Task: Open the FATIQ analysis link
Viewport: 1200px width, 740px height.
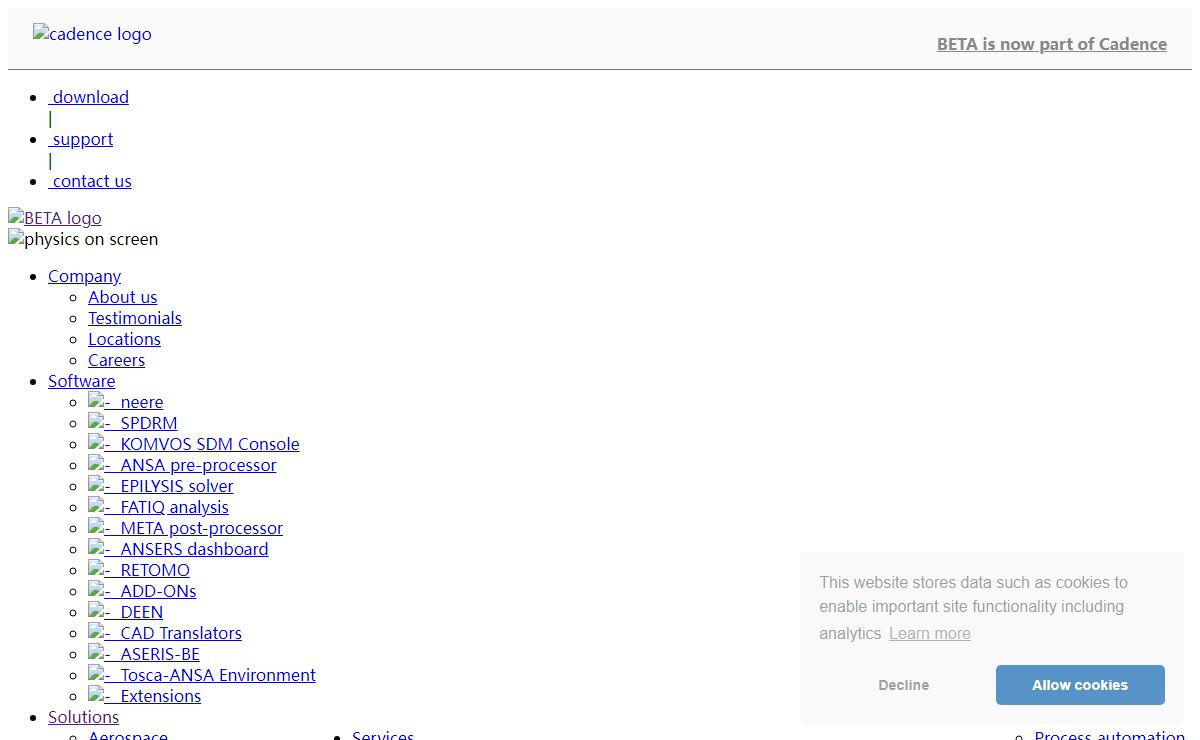Action: tap(158, 507)
